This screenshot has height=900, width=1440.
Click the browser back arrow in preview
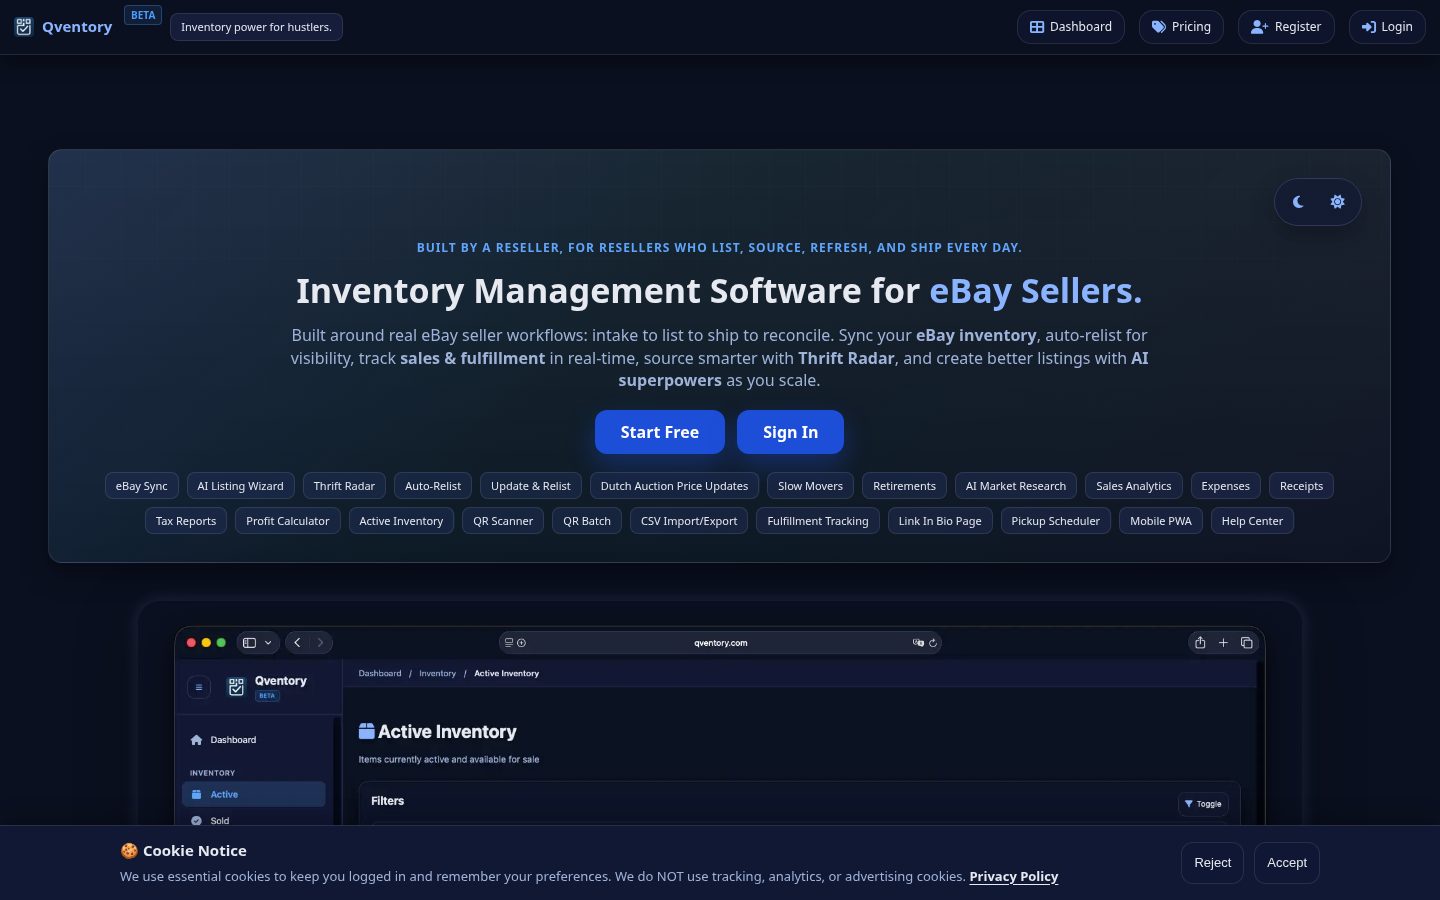click(x=297, y=643)
